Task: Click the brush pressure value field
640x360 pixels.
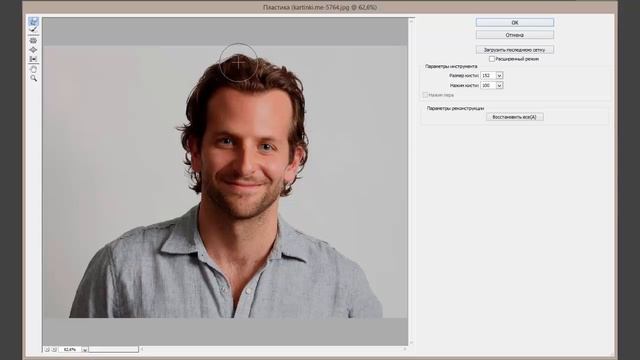Action: click(488, 85)
